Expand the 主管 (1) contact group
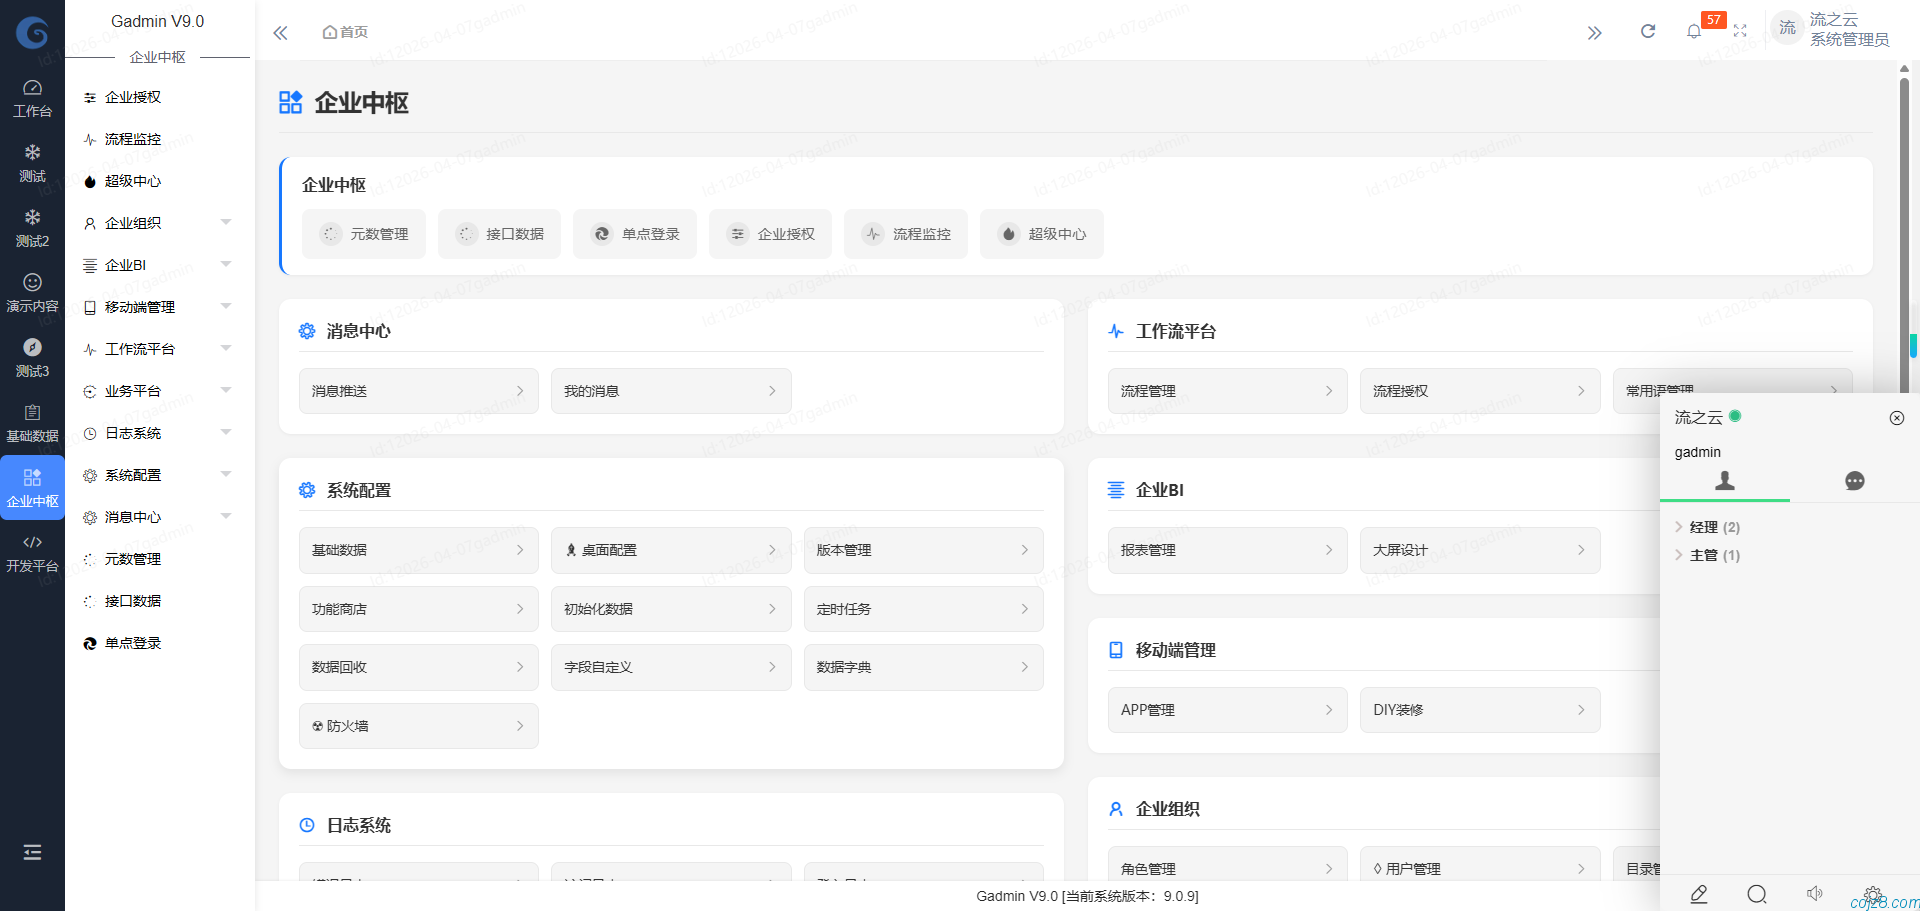The height and width of the screenshot is (911, 1920). click(1704, 555)
